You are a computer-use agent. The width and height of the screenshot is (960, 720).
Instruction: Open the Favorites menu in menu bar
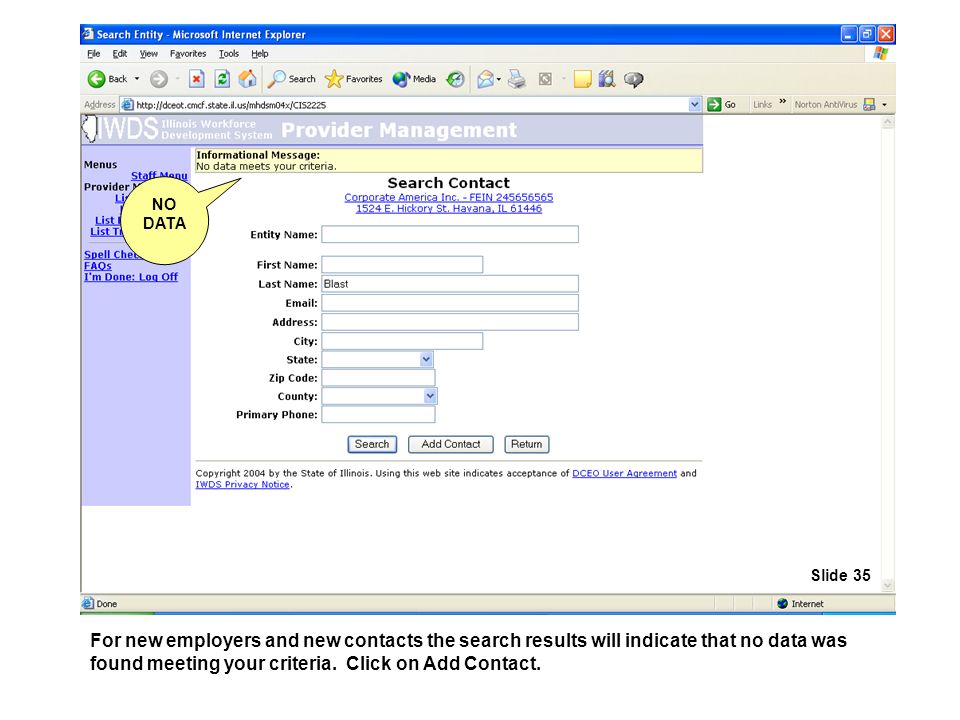tap(188, 54)
